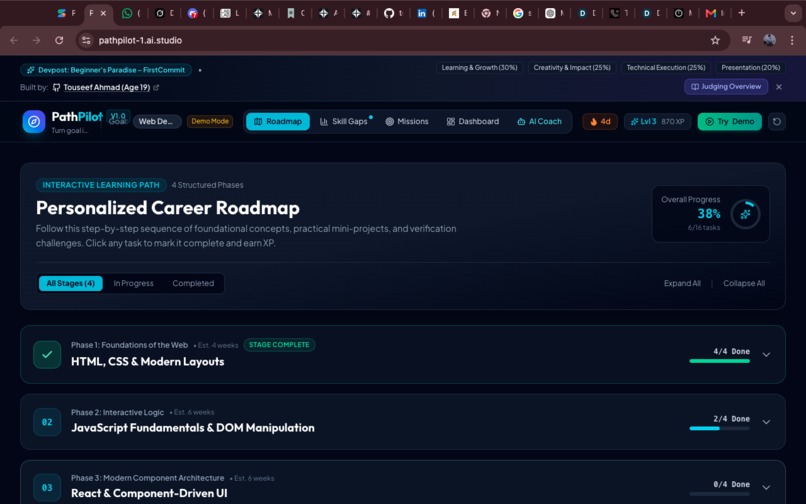
Task: Open the Gmail browser tab
Action: (711, 13)
